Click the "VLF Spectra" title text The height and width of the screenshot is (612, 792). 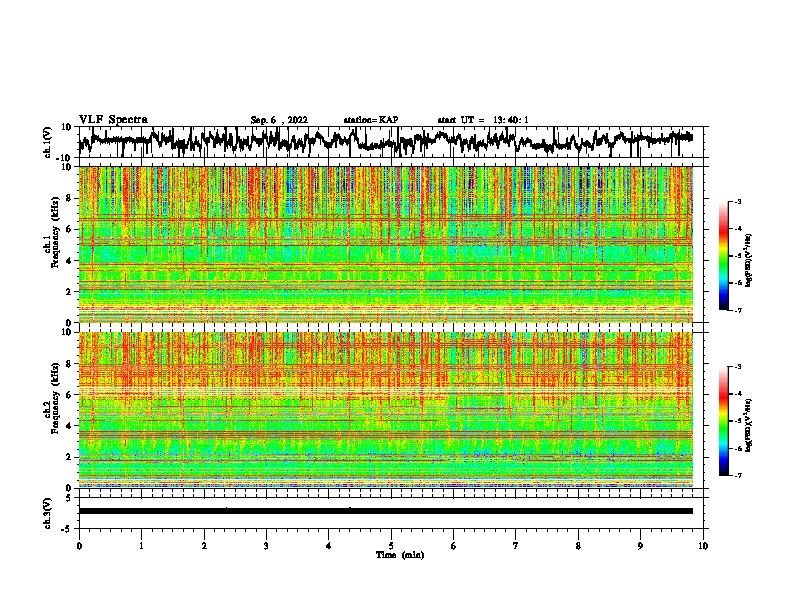coord(113,120)
